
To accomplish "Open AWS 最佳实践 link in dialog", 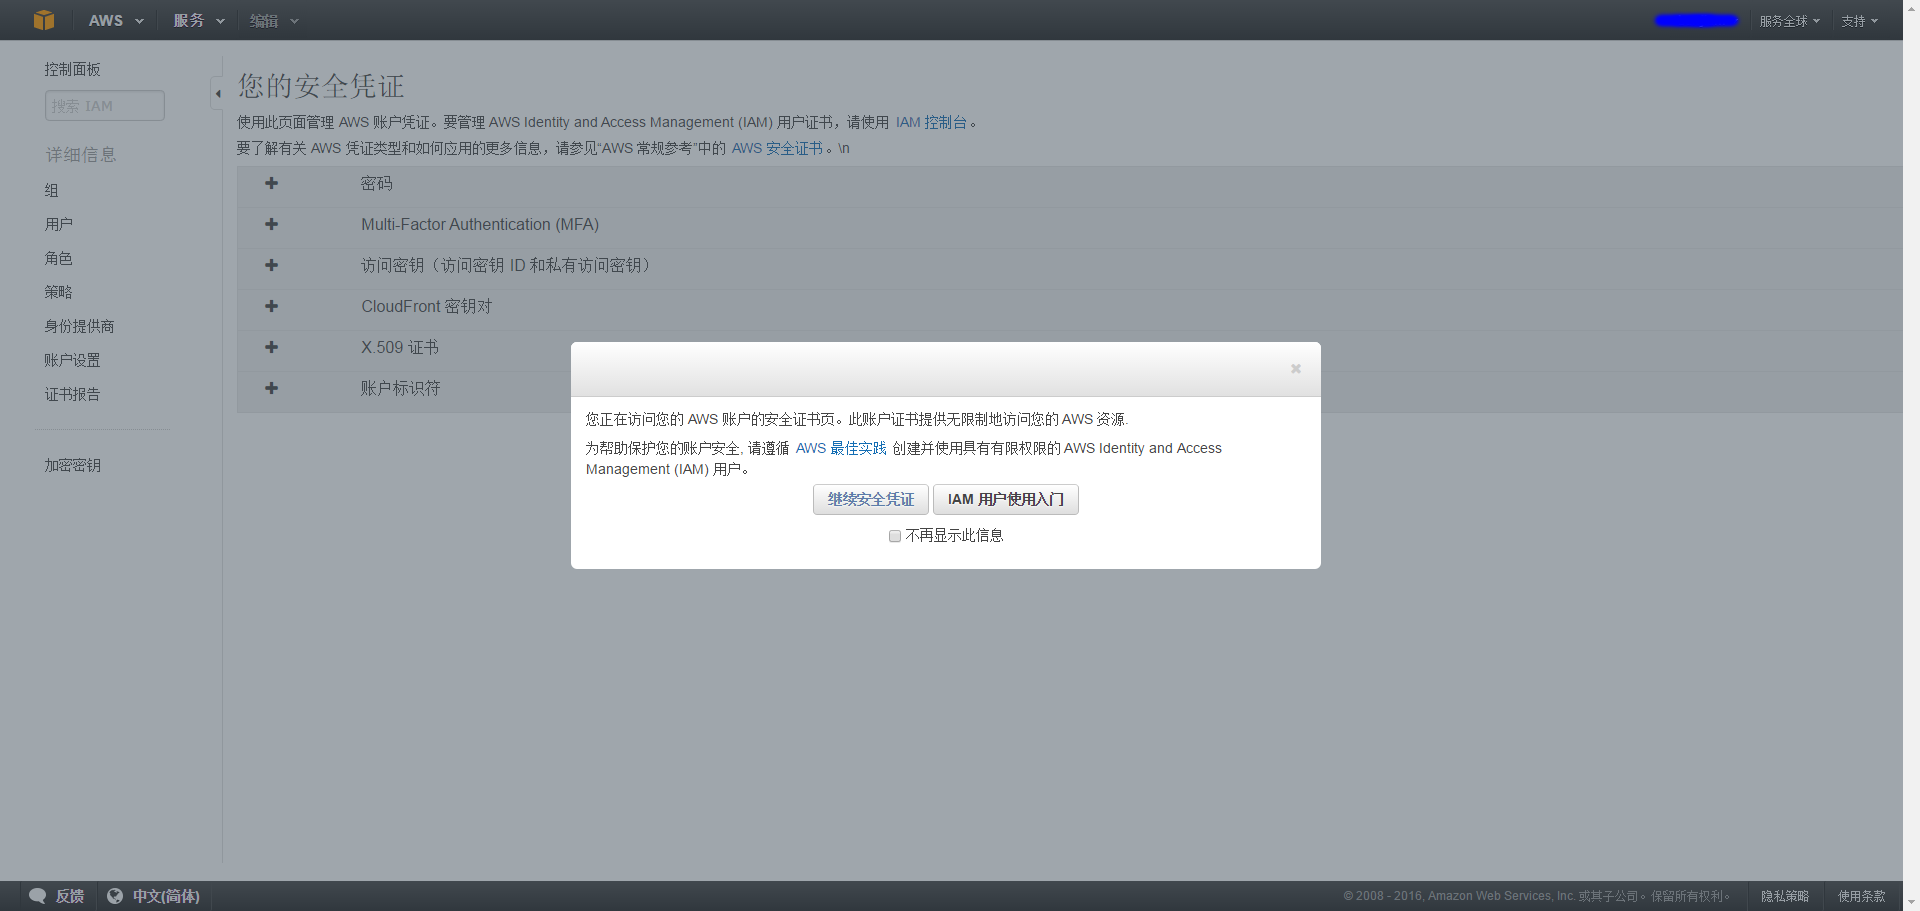I will point(841,448).
